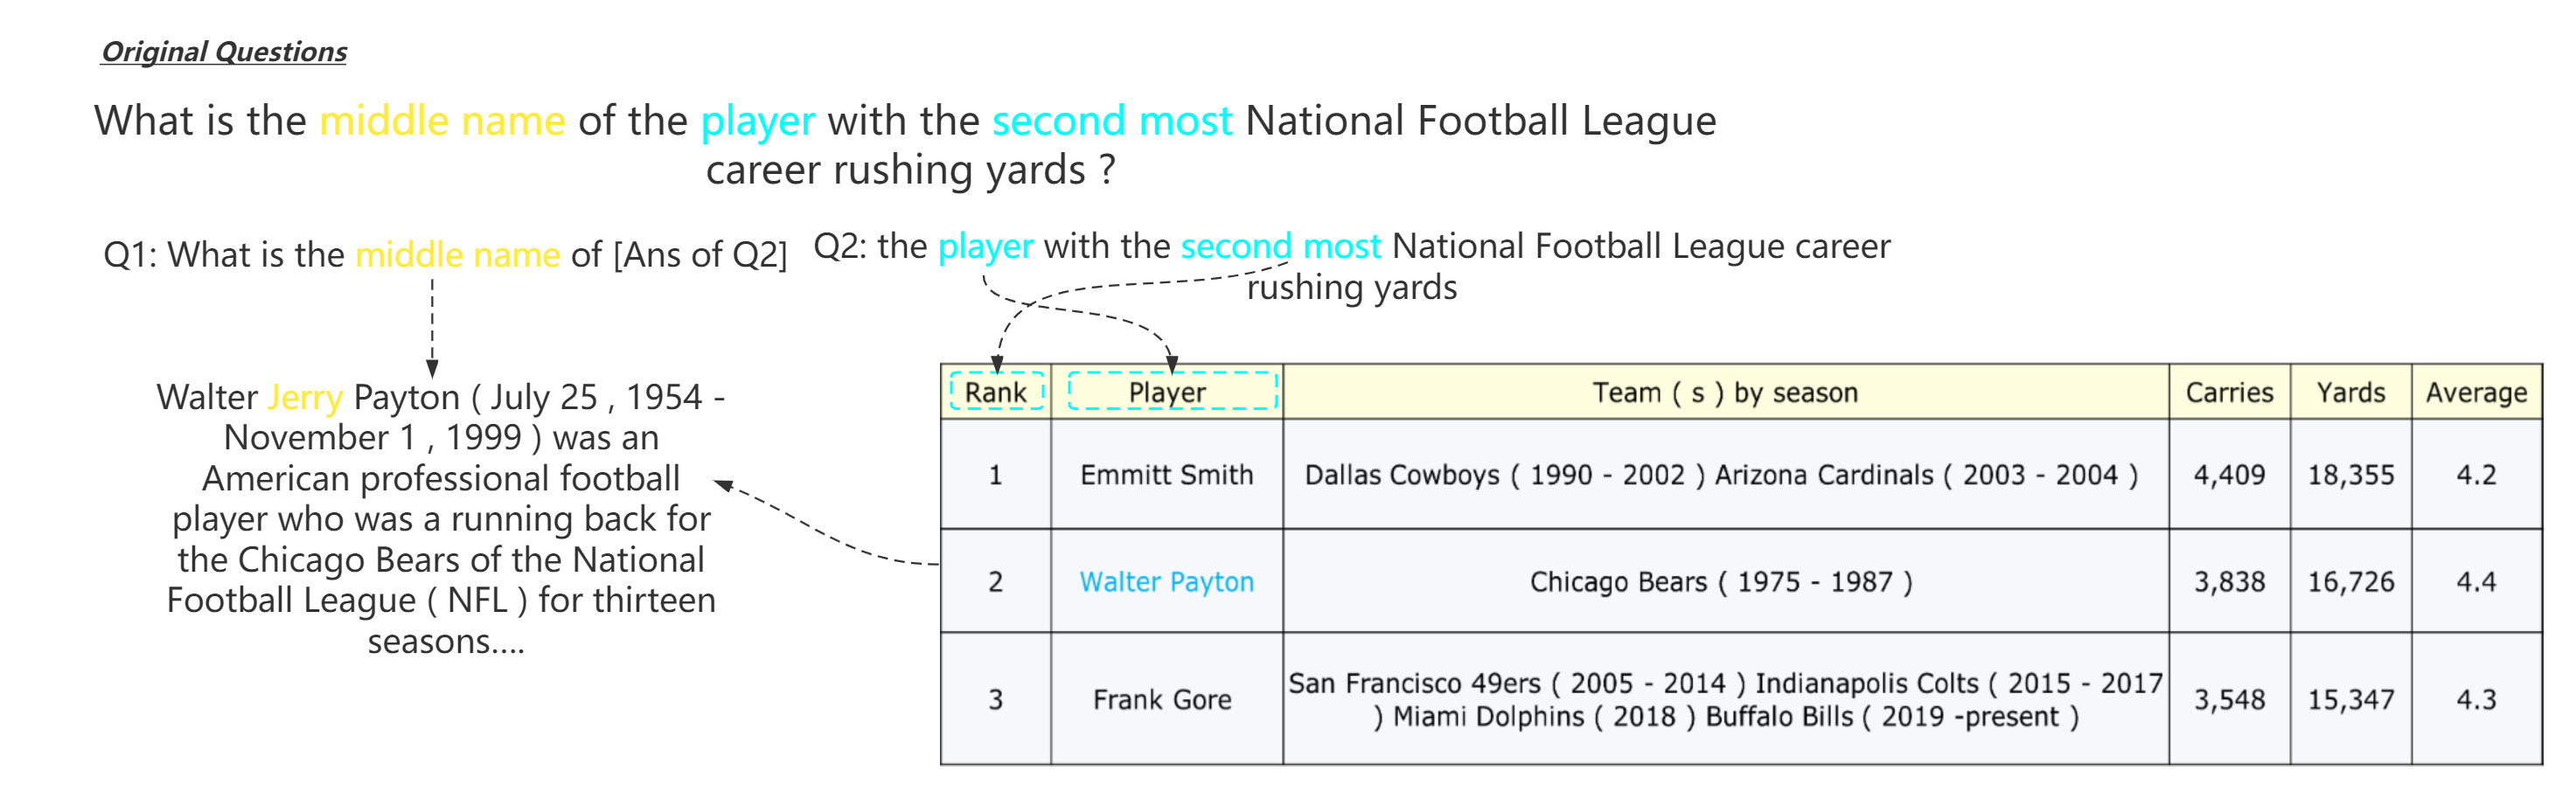Click the Chicago Bears ( 1975 - 1987 ) cell
Screen dimensions: 2576x799
coord(1721,582)
